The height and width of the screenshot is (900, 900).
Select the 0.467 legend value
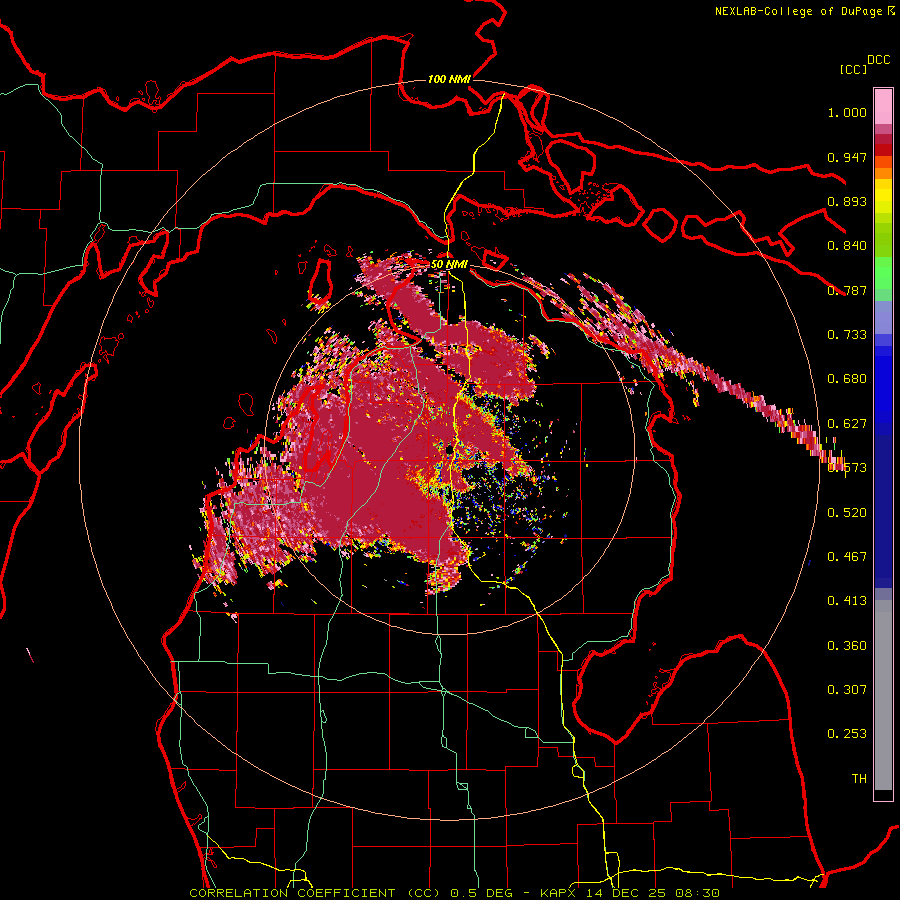coord(847,557)
